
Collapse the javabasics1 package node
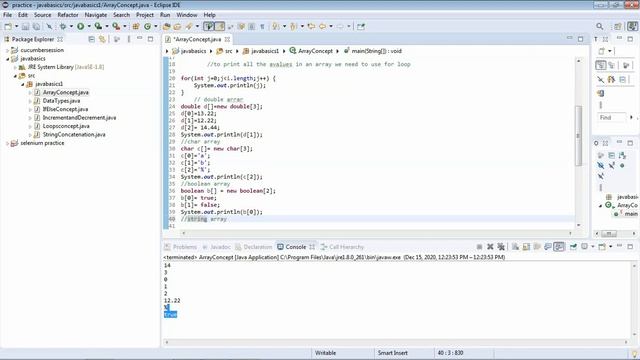tap(23, 84)
